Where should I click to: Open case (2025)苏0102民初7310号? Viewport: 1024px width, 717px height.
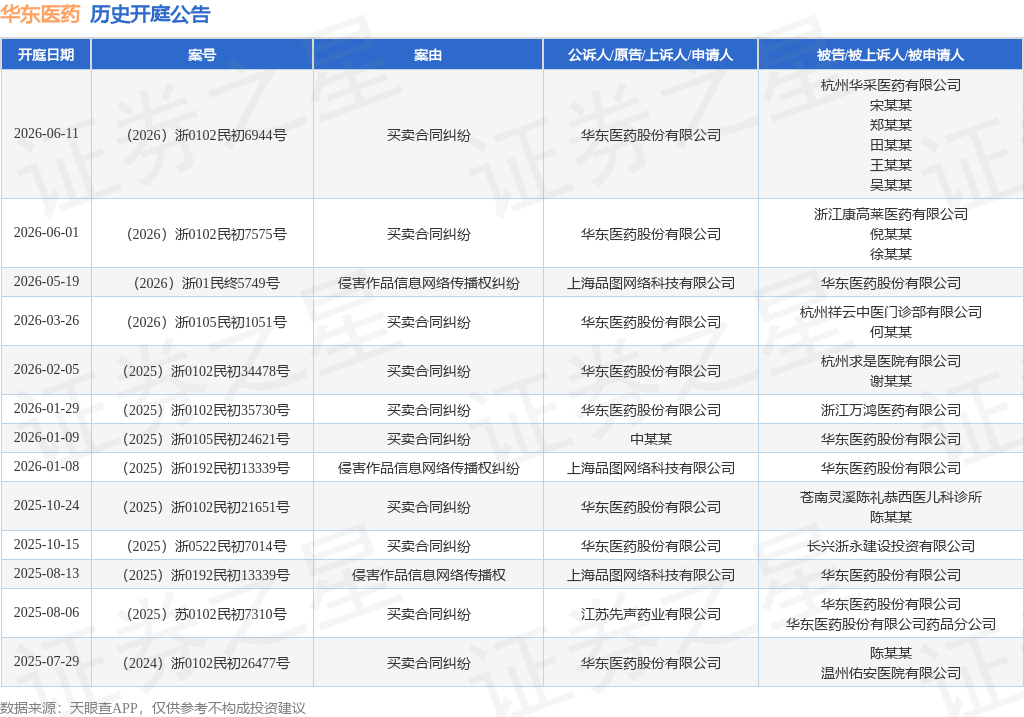[x=206, y=614]
